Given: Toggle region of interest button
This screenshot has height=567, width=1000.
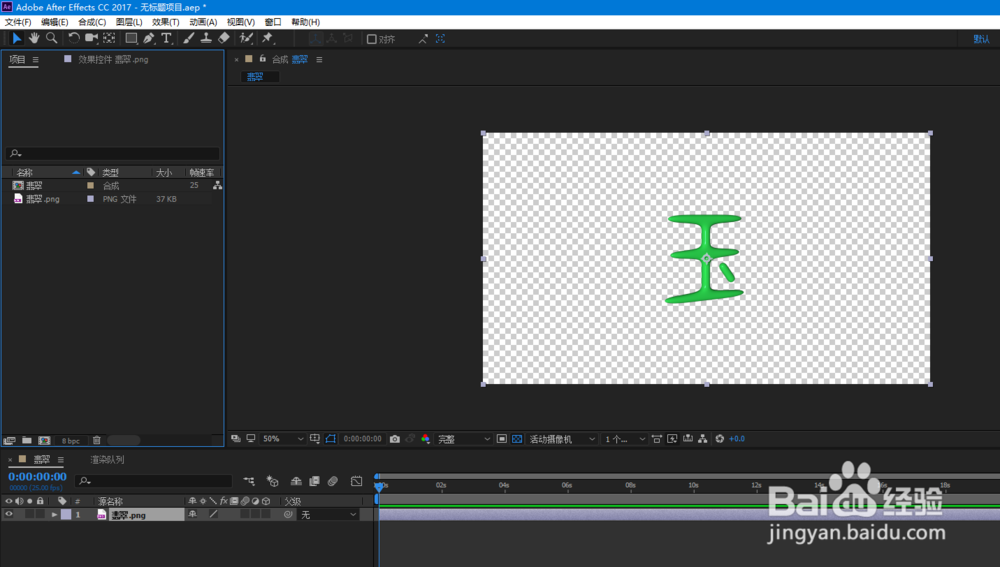Looking at the screenshot, I should point(502,439).
